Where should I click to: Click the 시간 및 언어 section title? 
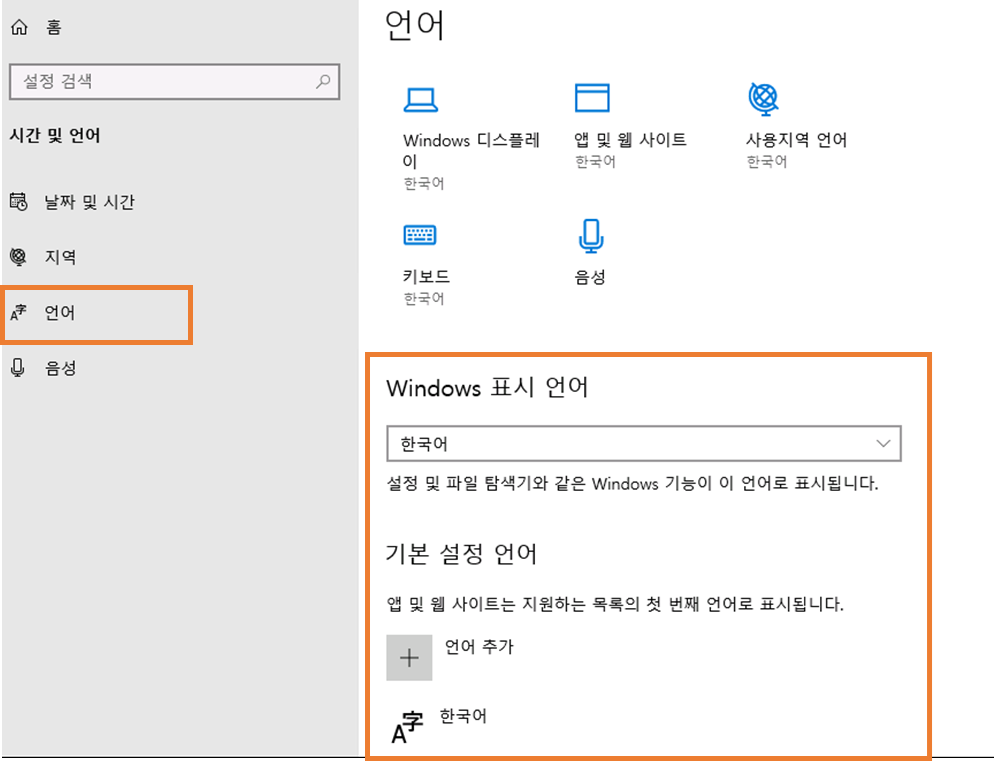tap(55, 135)
